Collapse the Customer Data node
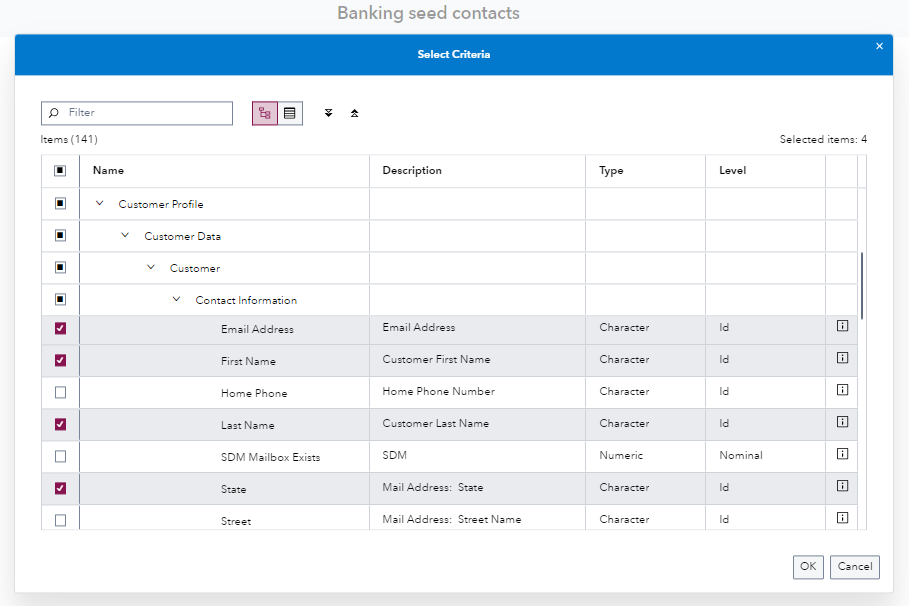Image resolution: width=909 pixels, height=606 pixels. pyautogui.click(x=125, y=235)
